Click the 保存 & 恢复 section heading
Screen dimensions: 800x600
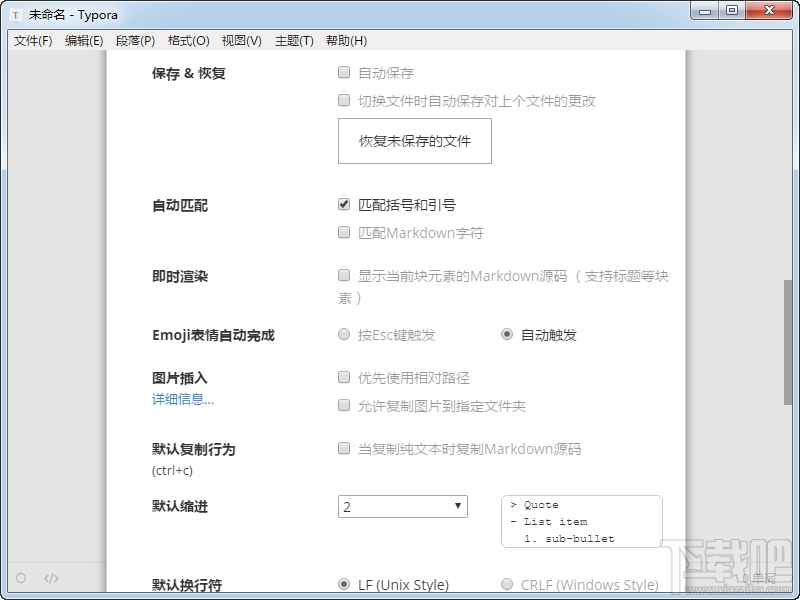(x=189, y=73)
